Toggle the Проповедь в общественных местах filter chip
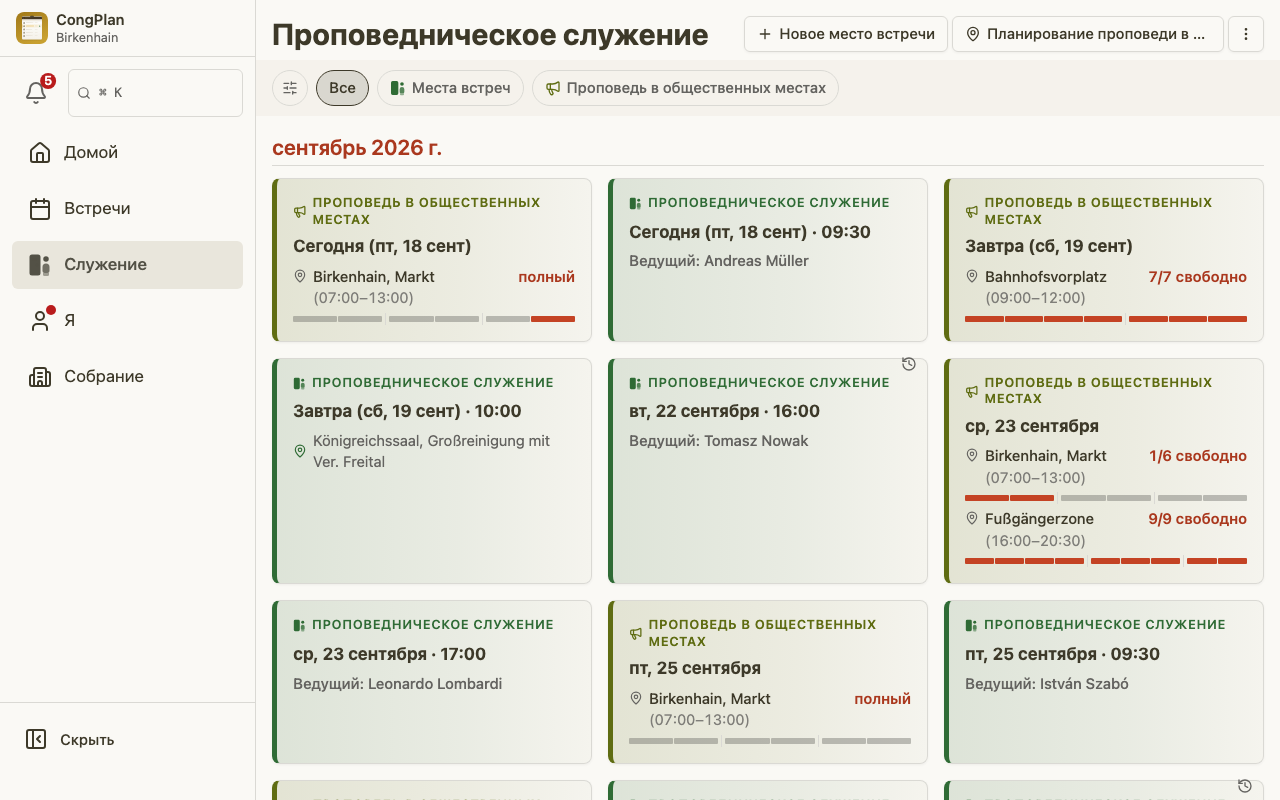The image size is (1280, 800). (685, 88)
